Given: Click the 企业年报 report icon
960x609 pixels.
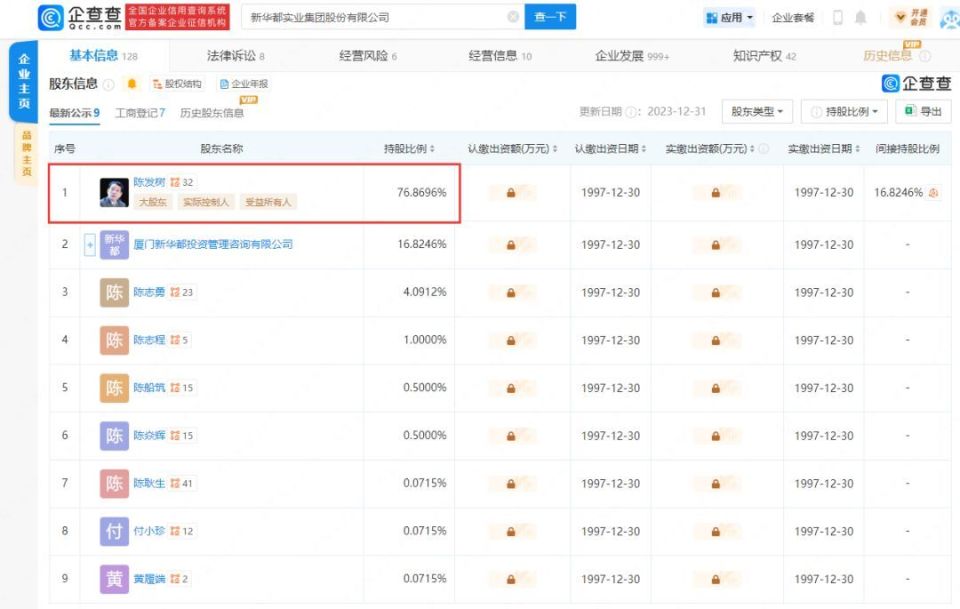Looking at the screenshot, I should (x=222, y=84).
